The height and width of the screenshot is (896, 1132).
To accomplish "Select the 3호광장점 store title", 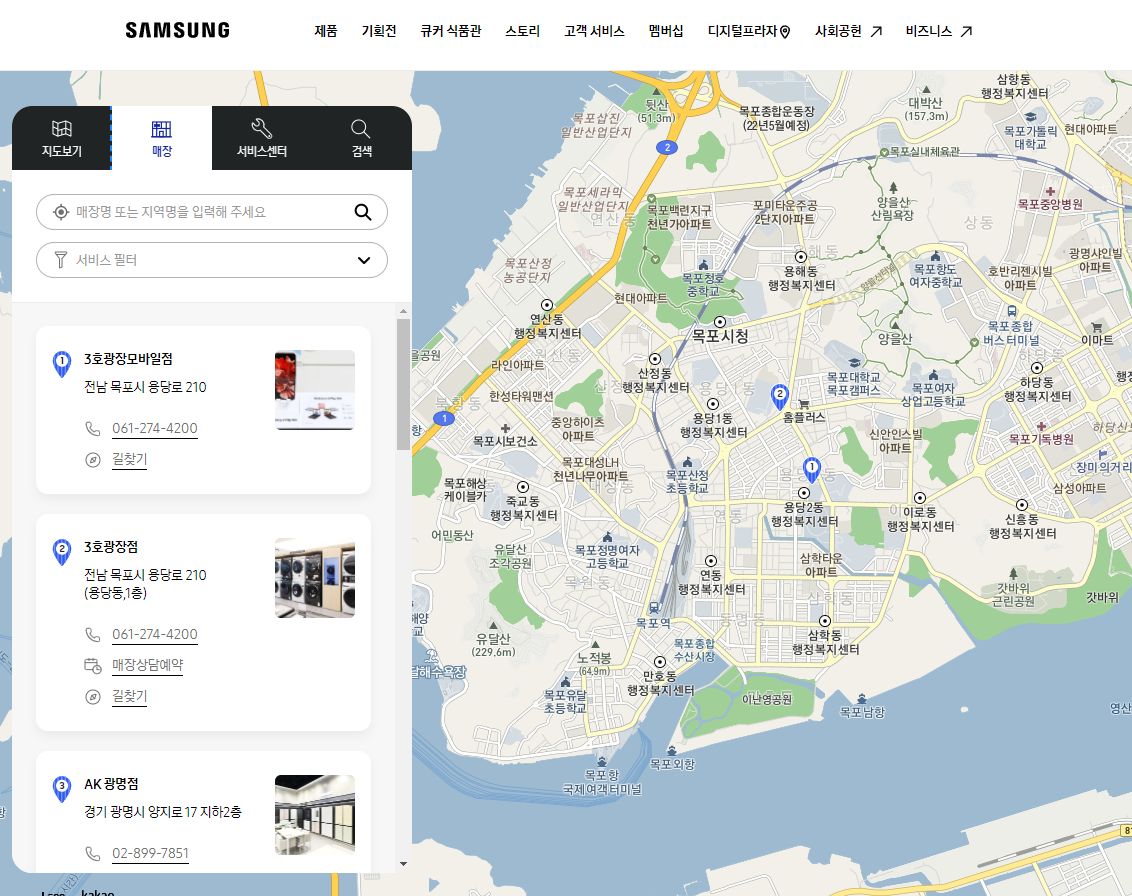I will pyautogui.click(x=111, y=547).
